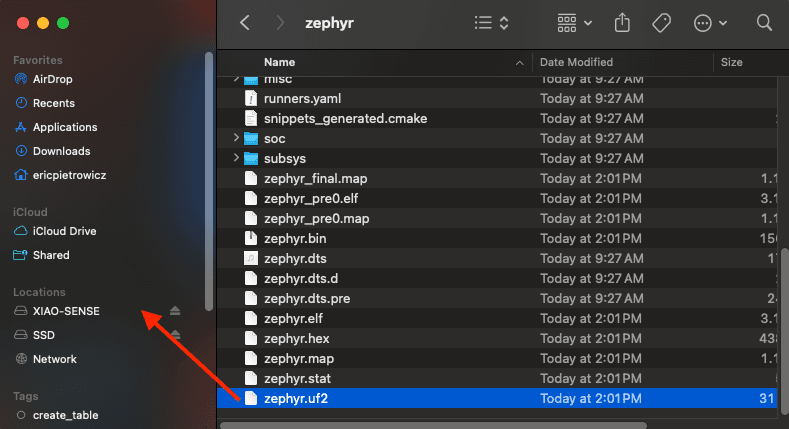
Task: Select the zephyr.hex file
Action: point(296,339)
